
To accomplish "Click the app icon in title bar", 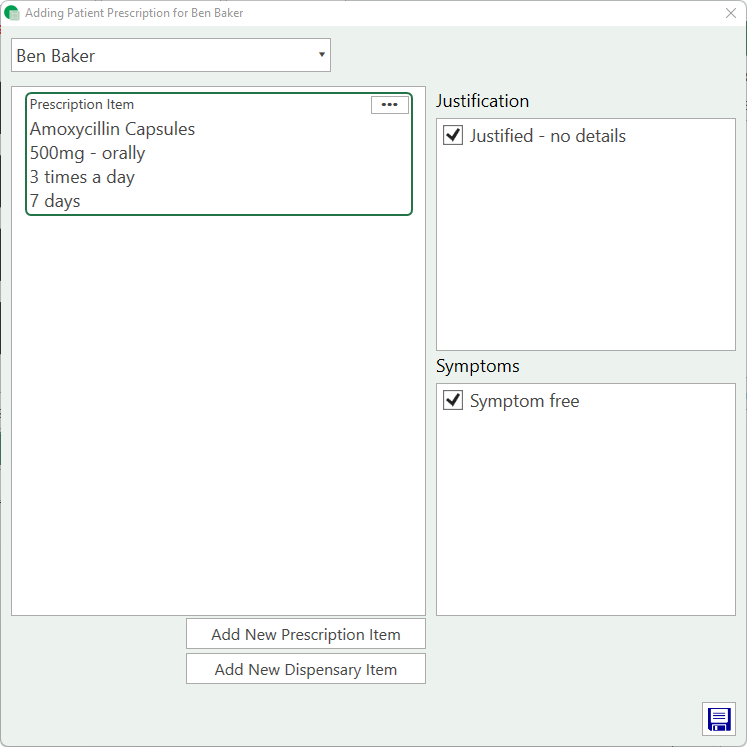I will tap(12, 13).
